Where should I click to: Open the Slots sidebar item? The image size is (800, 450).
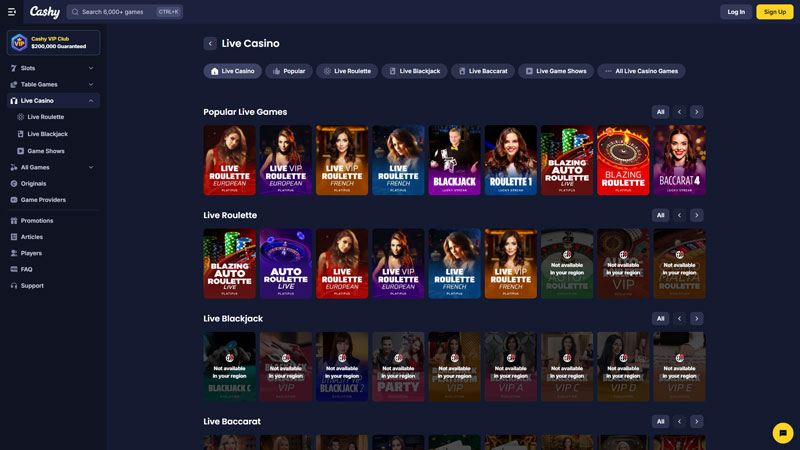(53, 68)
